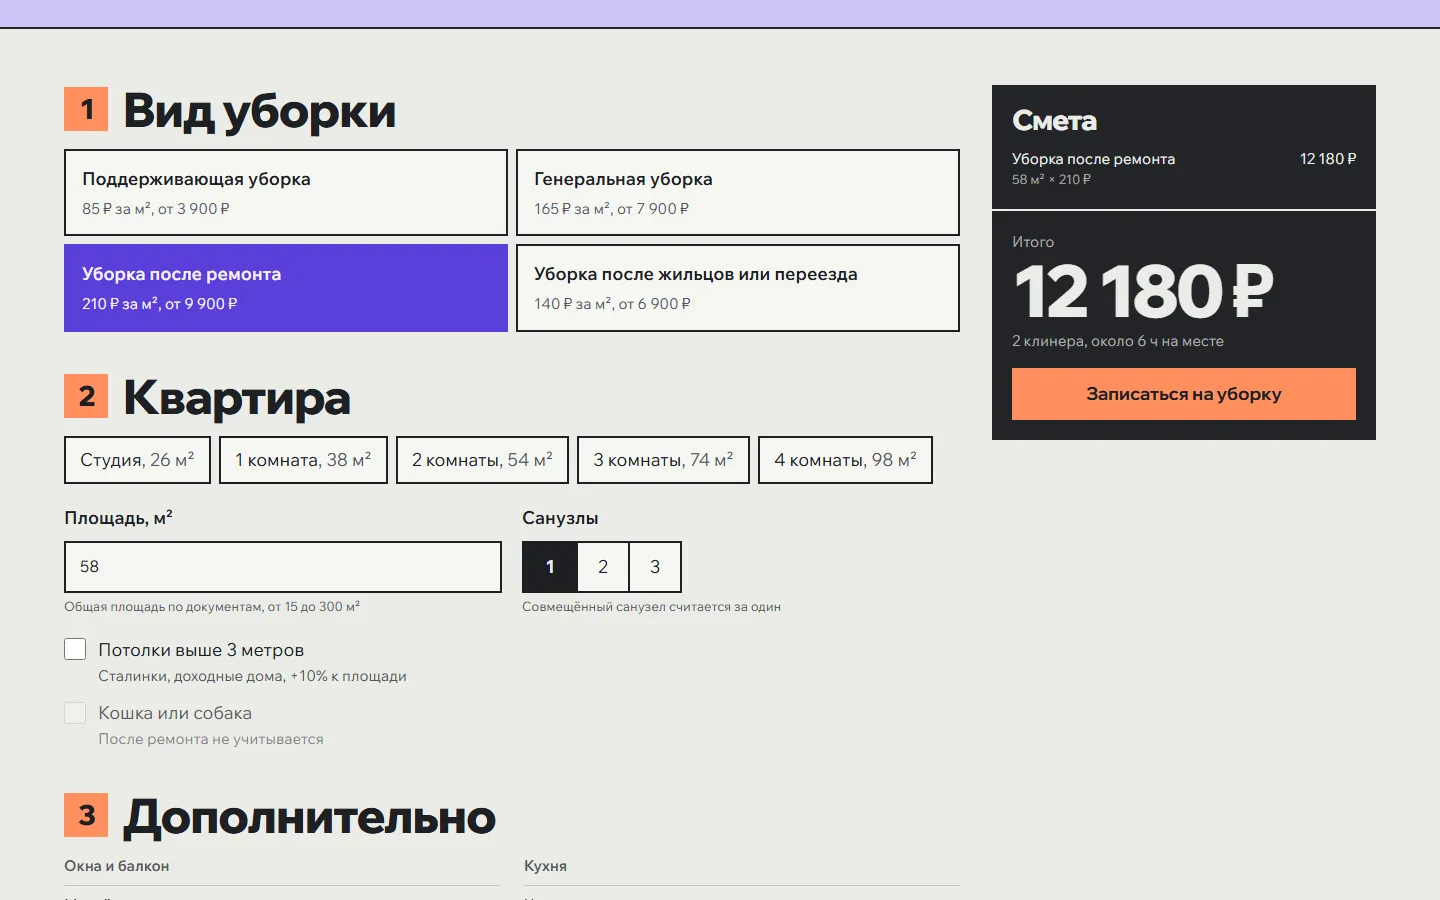Image resolution: width=1440 pixels, height=900 pixels.
Task: Click После ремонта не учитывается note
Action: tap(211, 739)
